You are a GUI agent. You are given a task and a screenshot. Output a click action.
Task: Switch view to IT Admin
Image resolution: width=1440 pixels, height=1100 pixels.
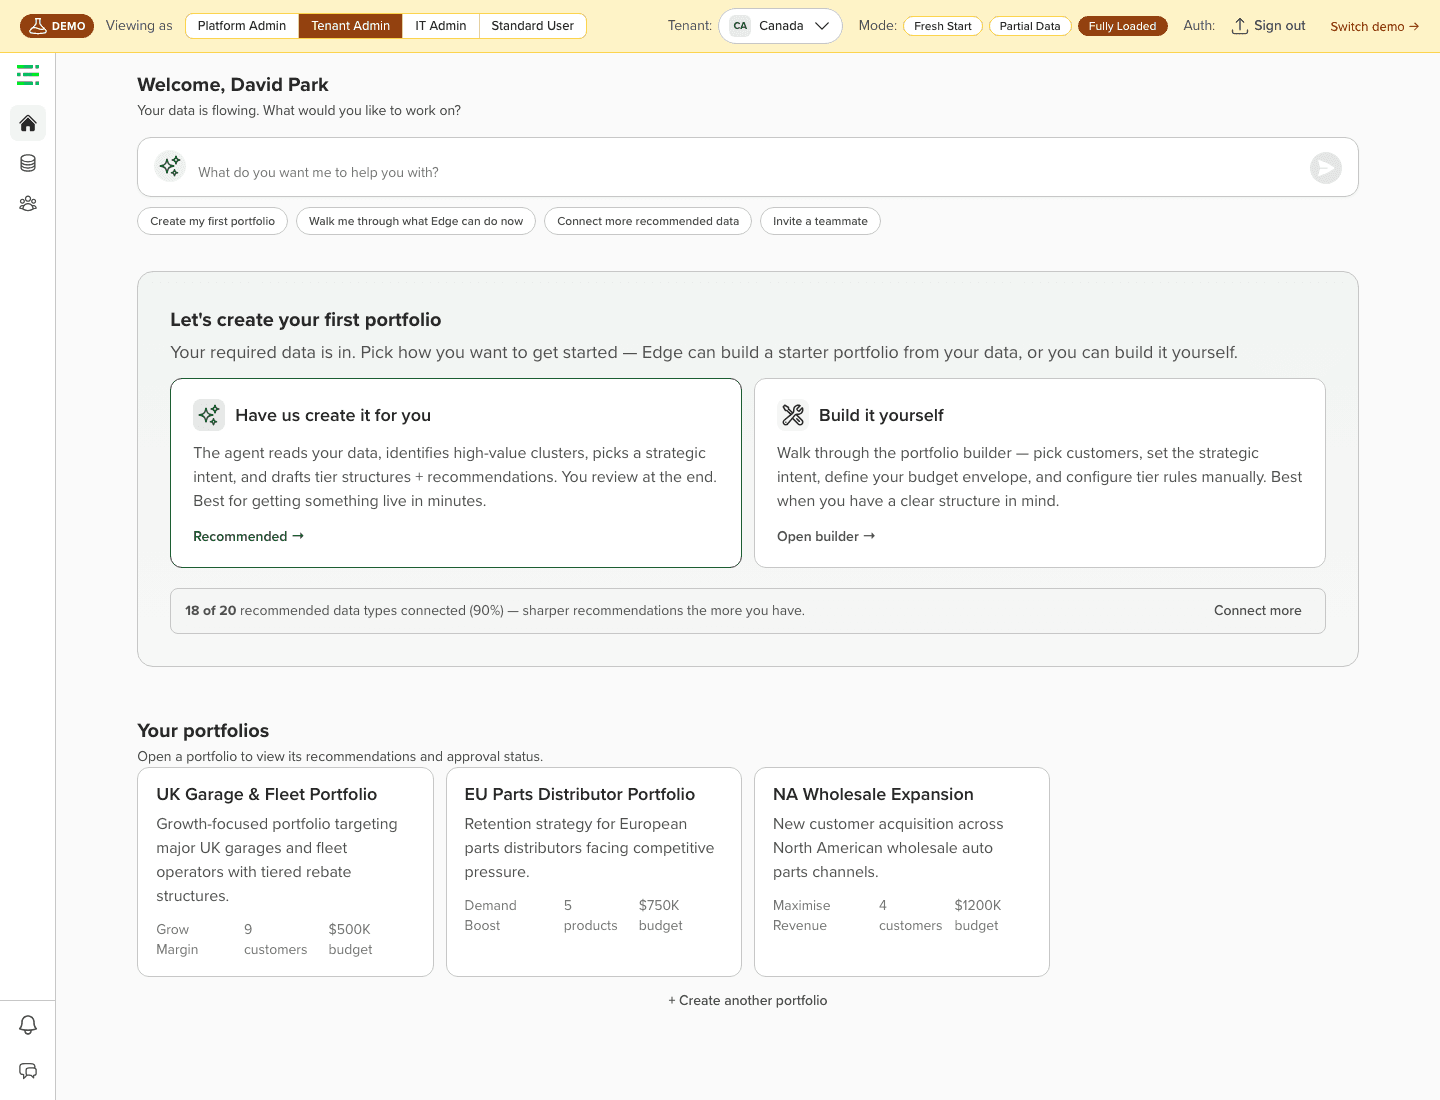coord(441,26)
